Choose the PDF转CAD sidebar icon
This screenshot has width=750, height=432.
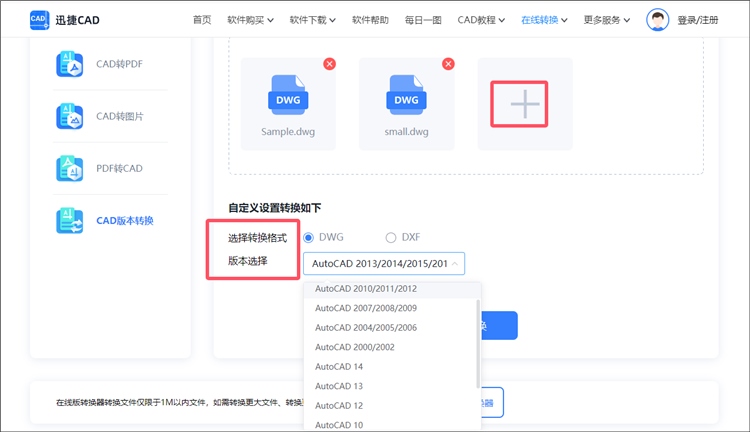click(x=70, y=168)
